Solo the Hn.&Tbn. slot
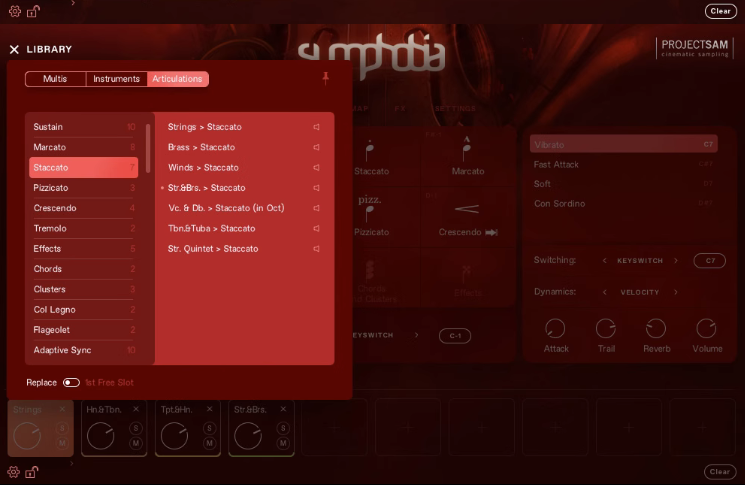Image resolution: width=745 pixels, height=485 pixels. point(136,428)
